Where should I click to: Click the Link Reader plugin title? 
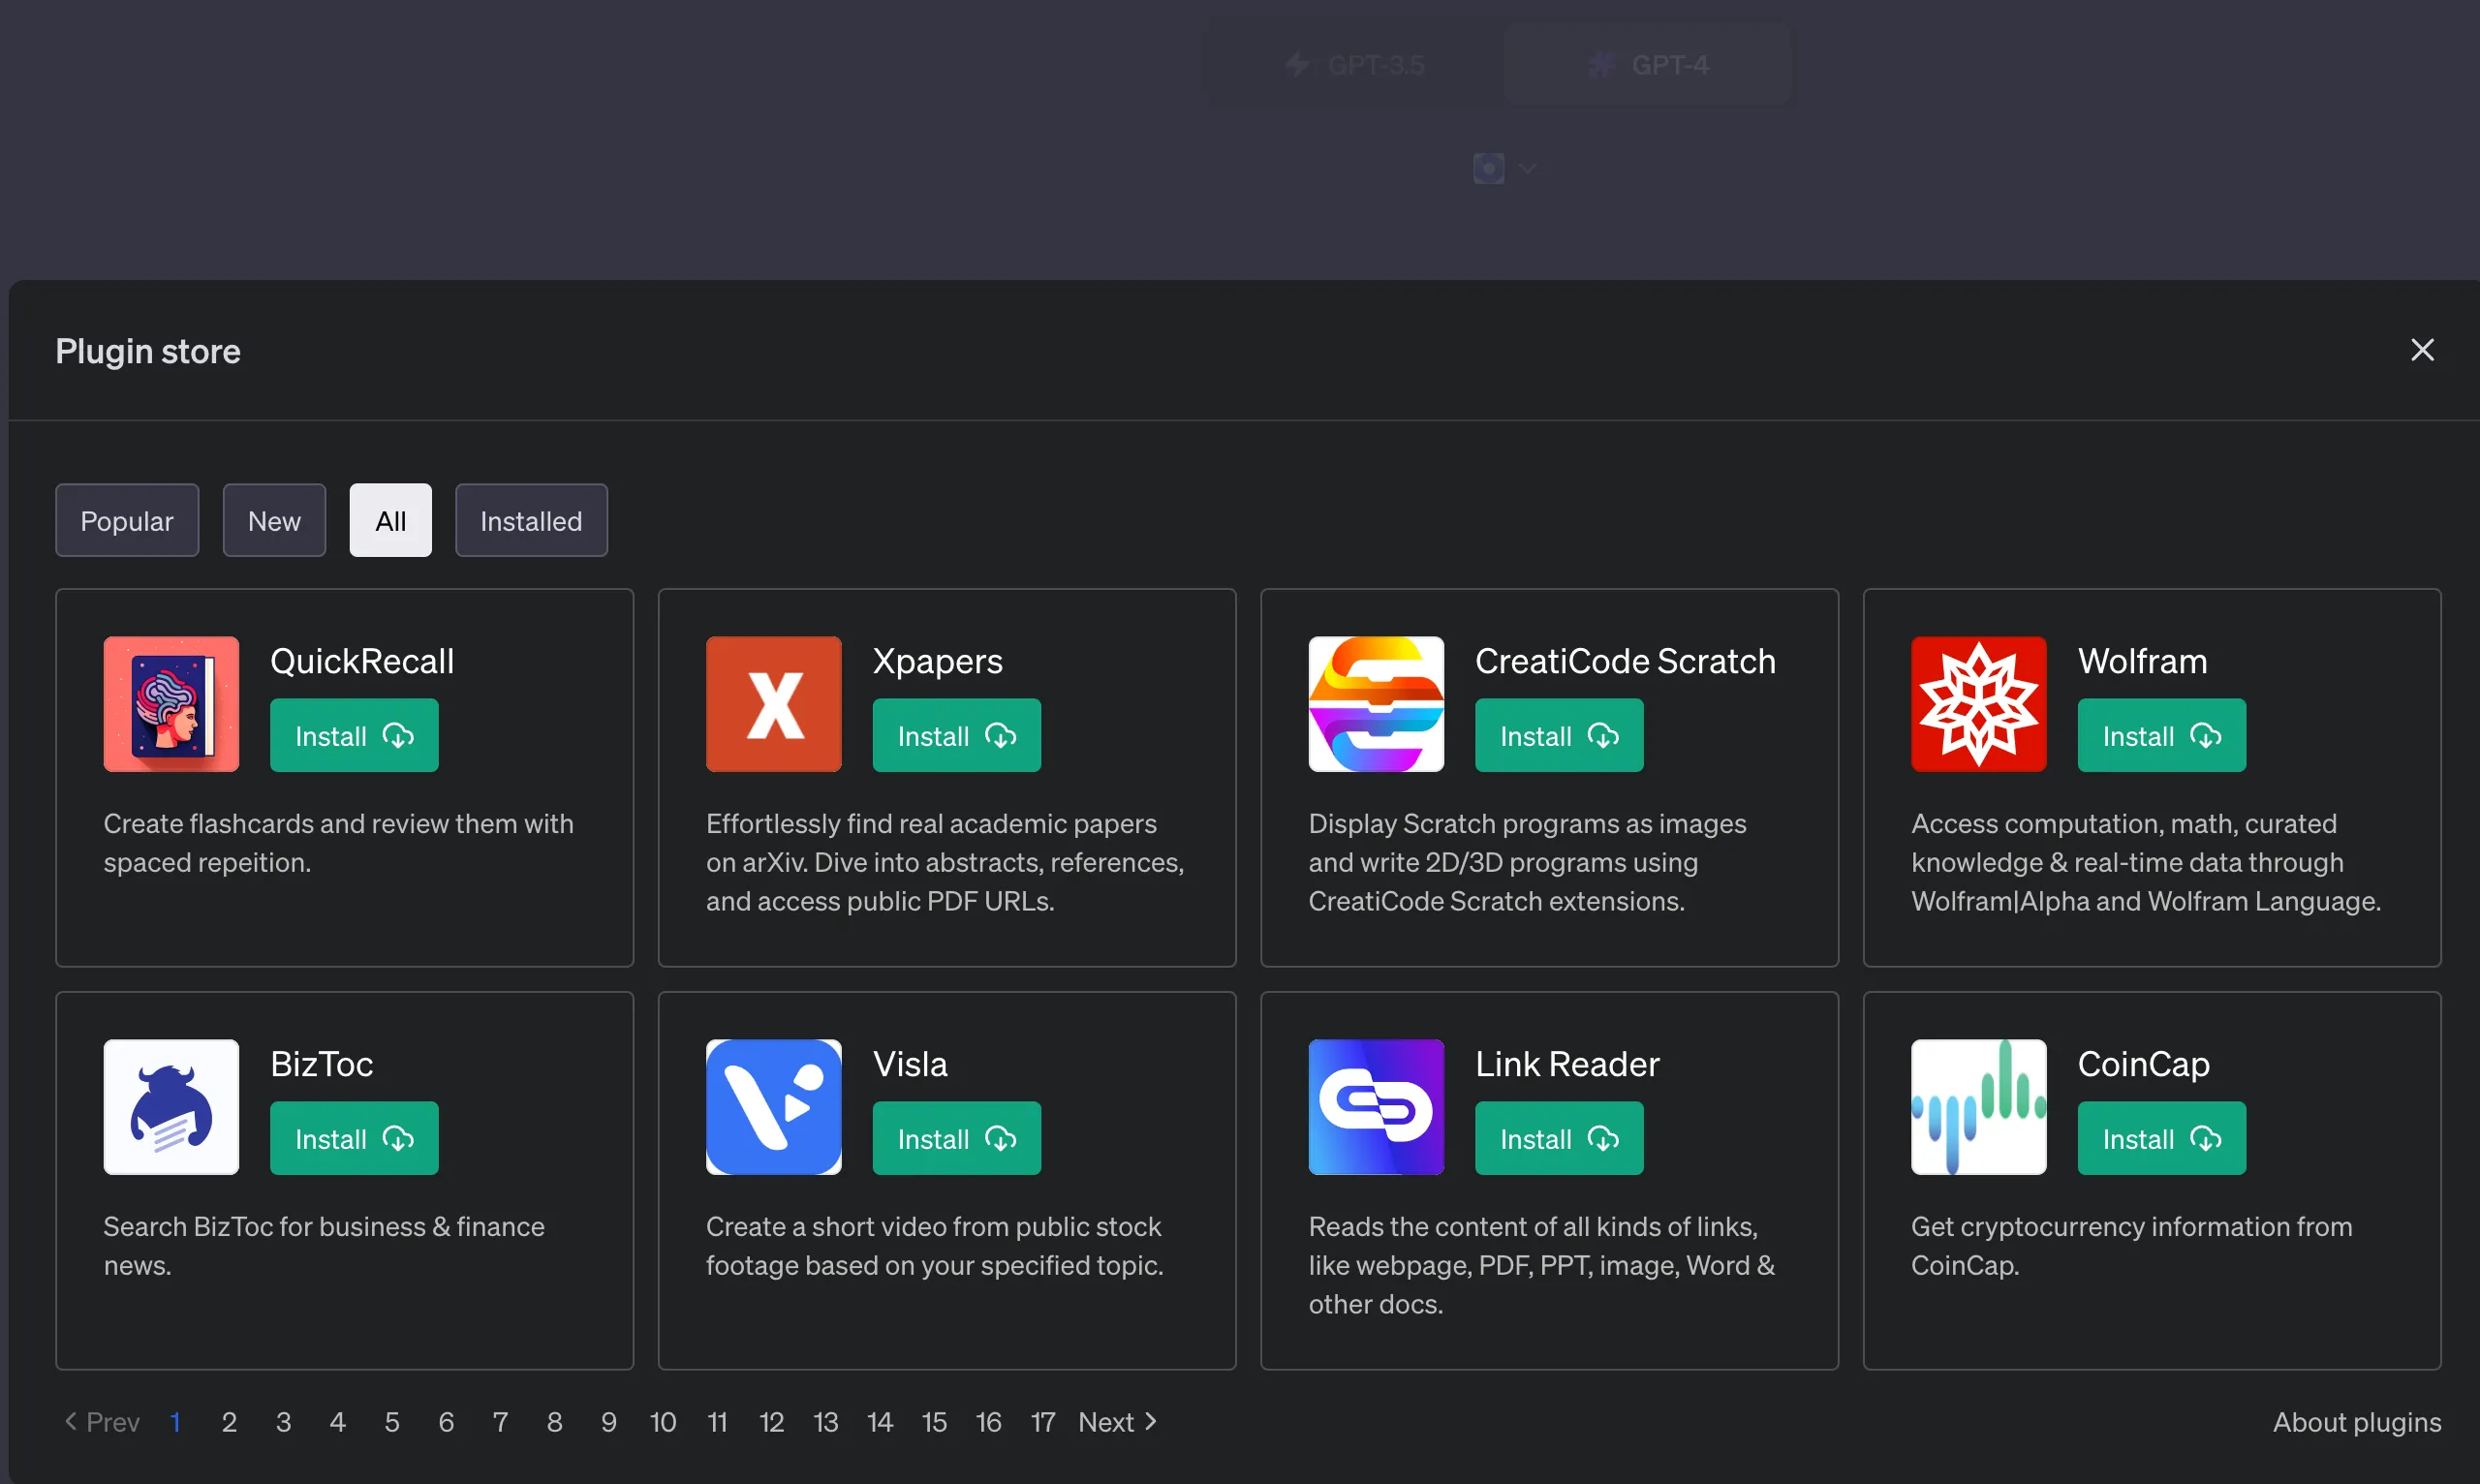[1567, 1064]
